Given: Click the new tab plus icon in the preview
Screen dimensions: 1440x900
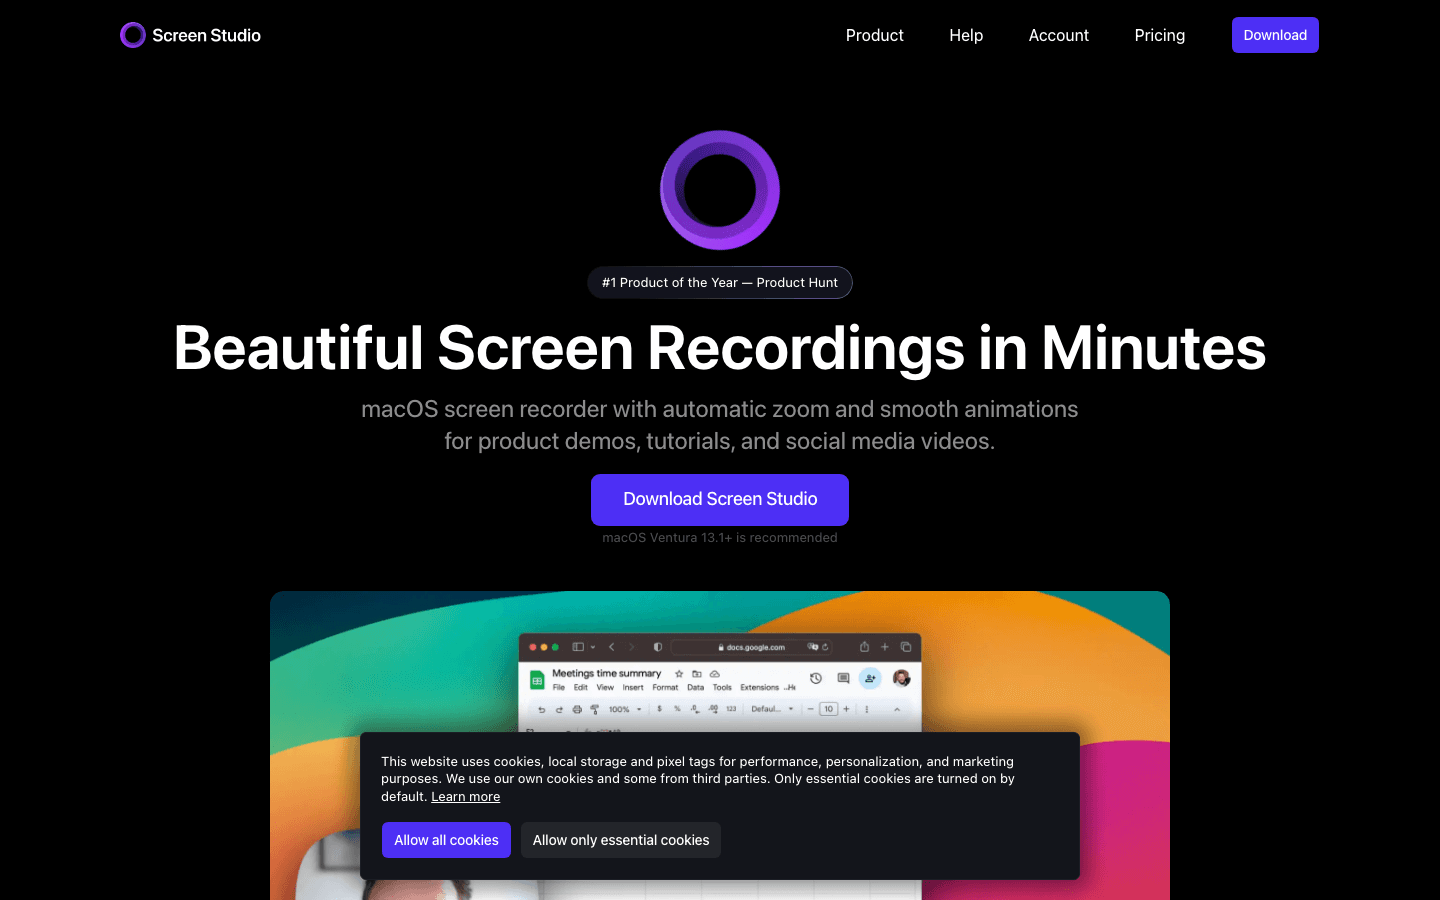Looking at the screenshot, I should 885,647.
